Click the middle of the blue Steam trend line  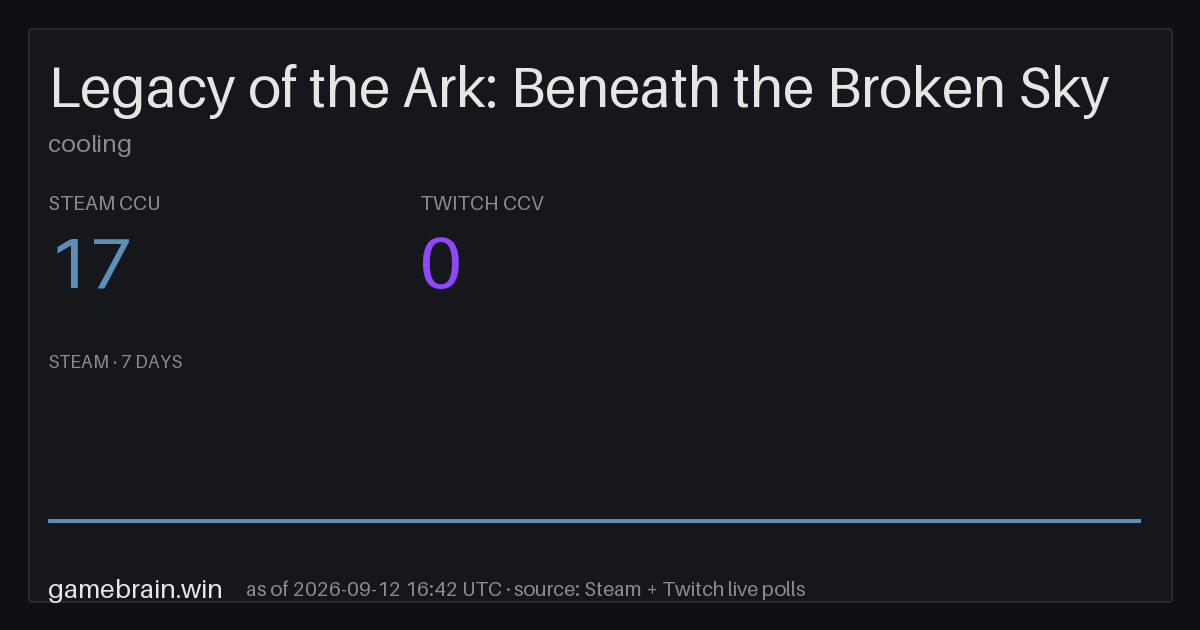pos(594,520)
